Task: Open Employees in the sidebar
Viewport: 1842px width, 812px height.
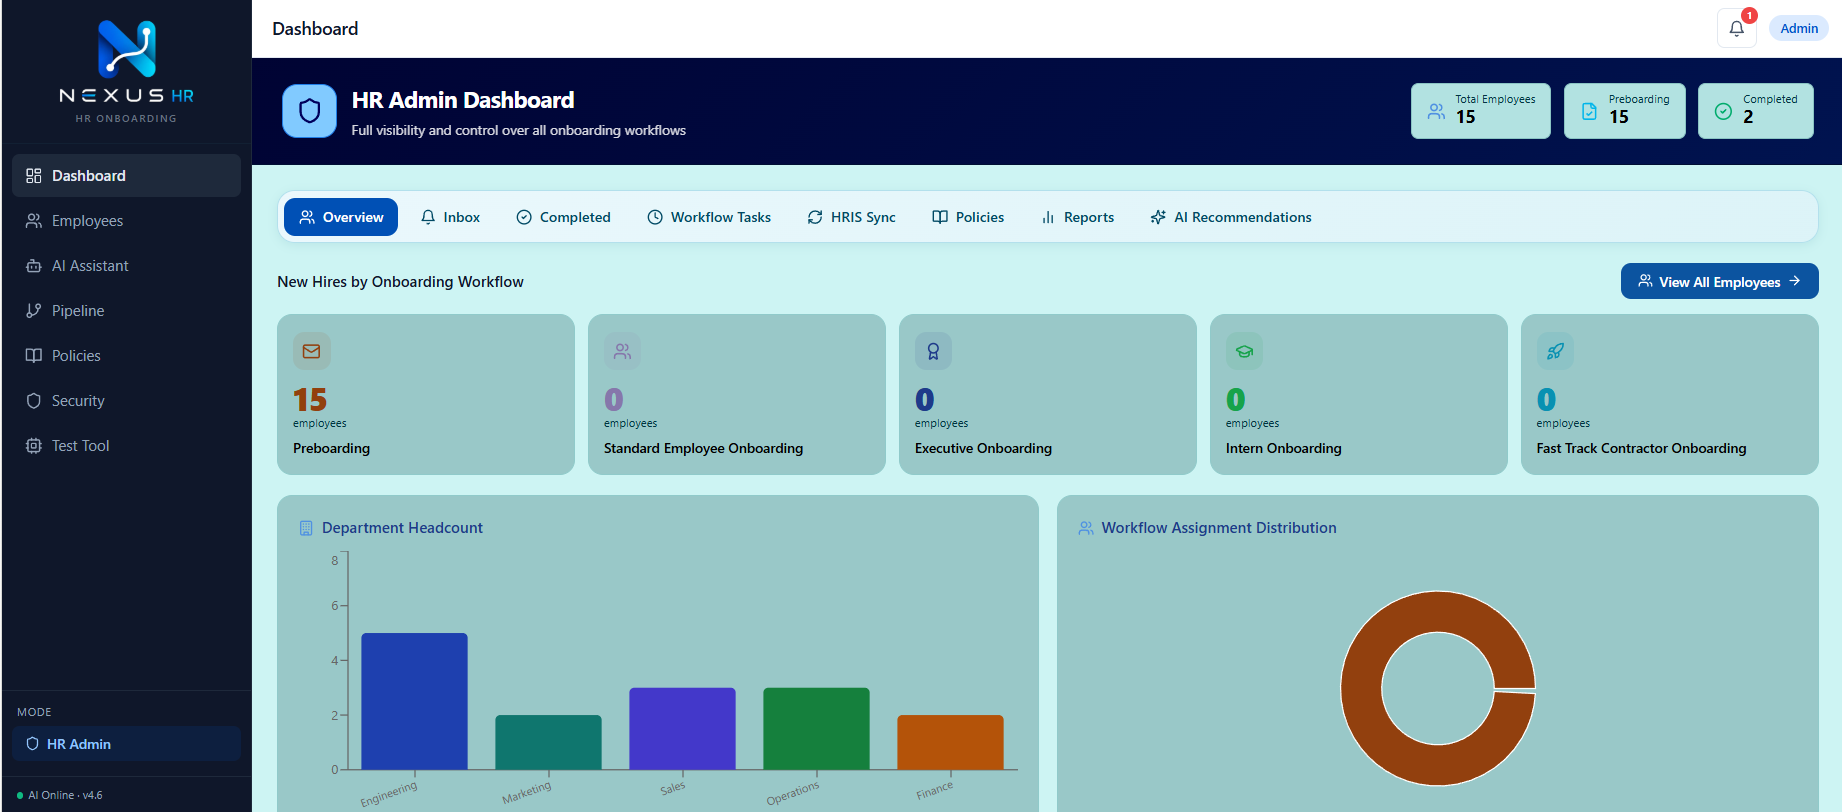Action: [126, 221]
